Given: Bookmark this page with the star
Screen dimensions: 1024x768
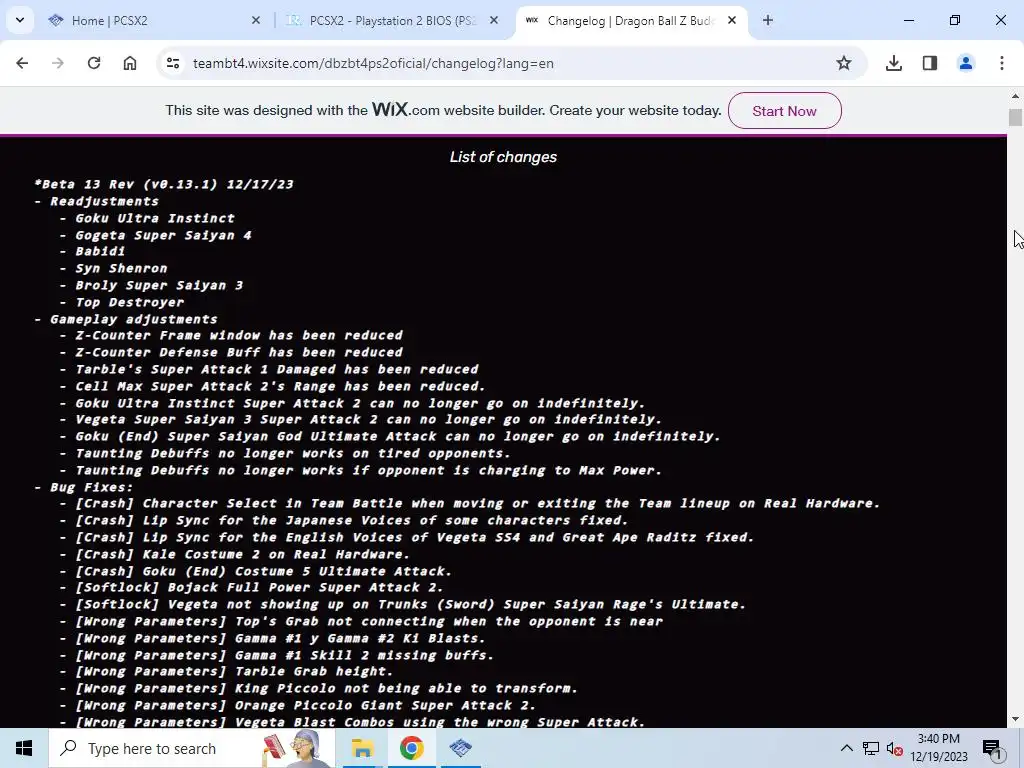Looking at the screenshot, I should click(844, 63).
